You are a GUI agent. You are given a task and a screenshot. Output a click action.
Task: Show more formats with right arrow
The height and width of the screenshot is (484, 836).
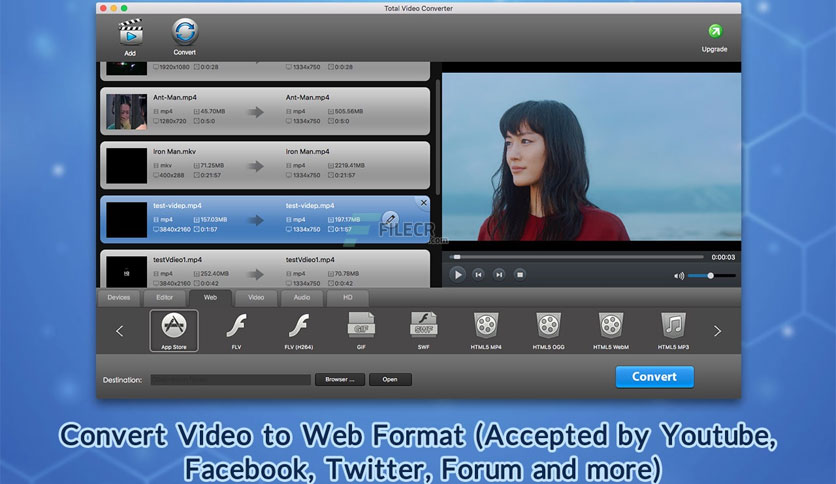point(718,331)
